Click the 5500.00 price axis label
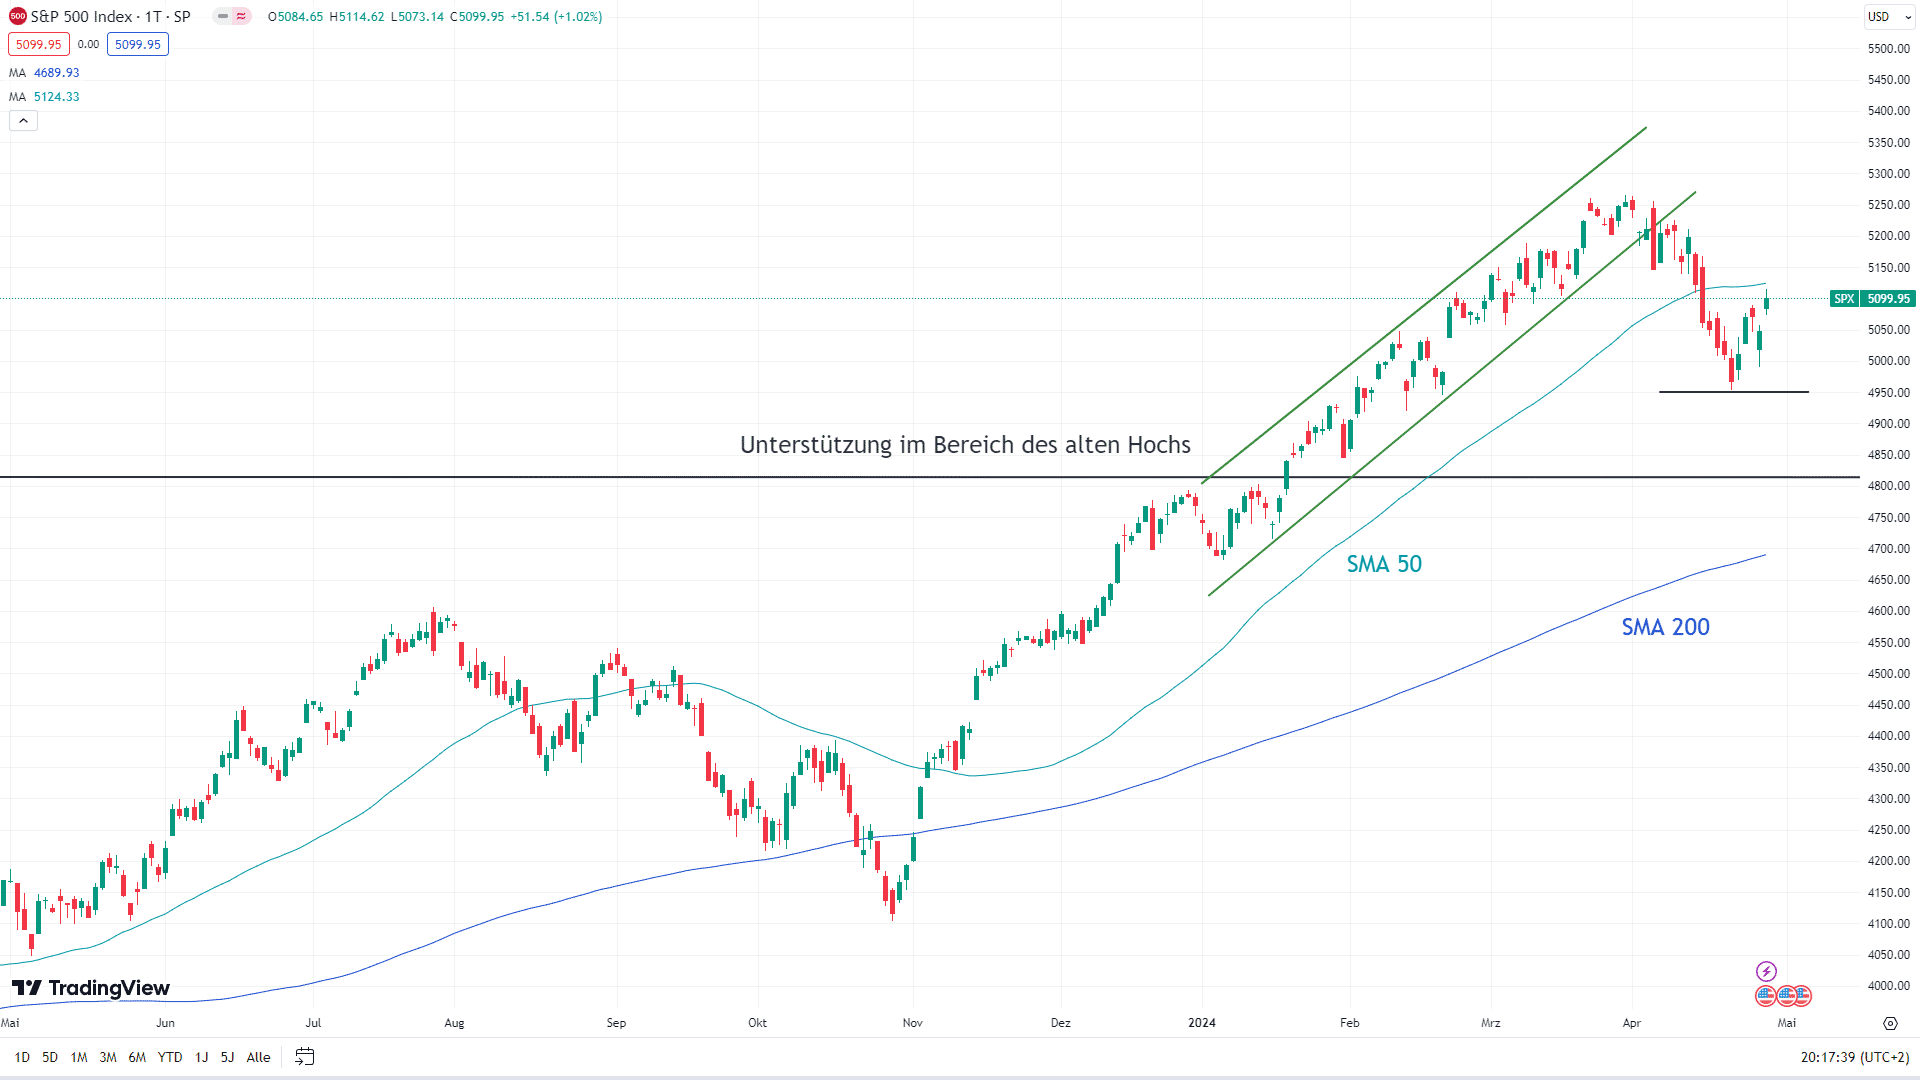The width and height of the screenshot is (1920, 1080). click(1889, 48)
